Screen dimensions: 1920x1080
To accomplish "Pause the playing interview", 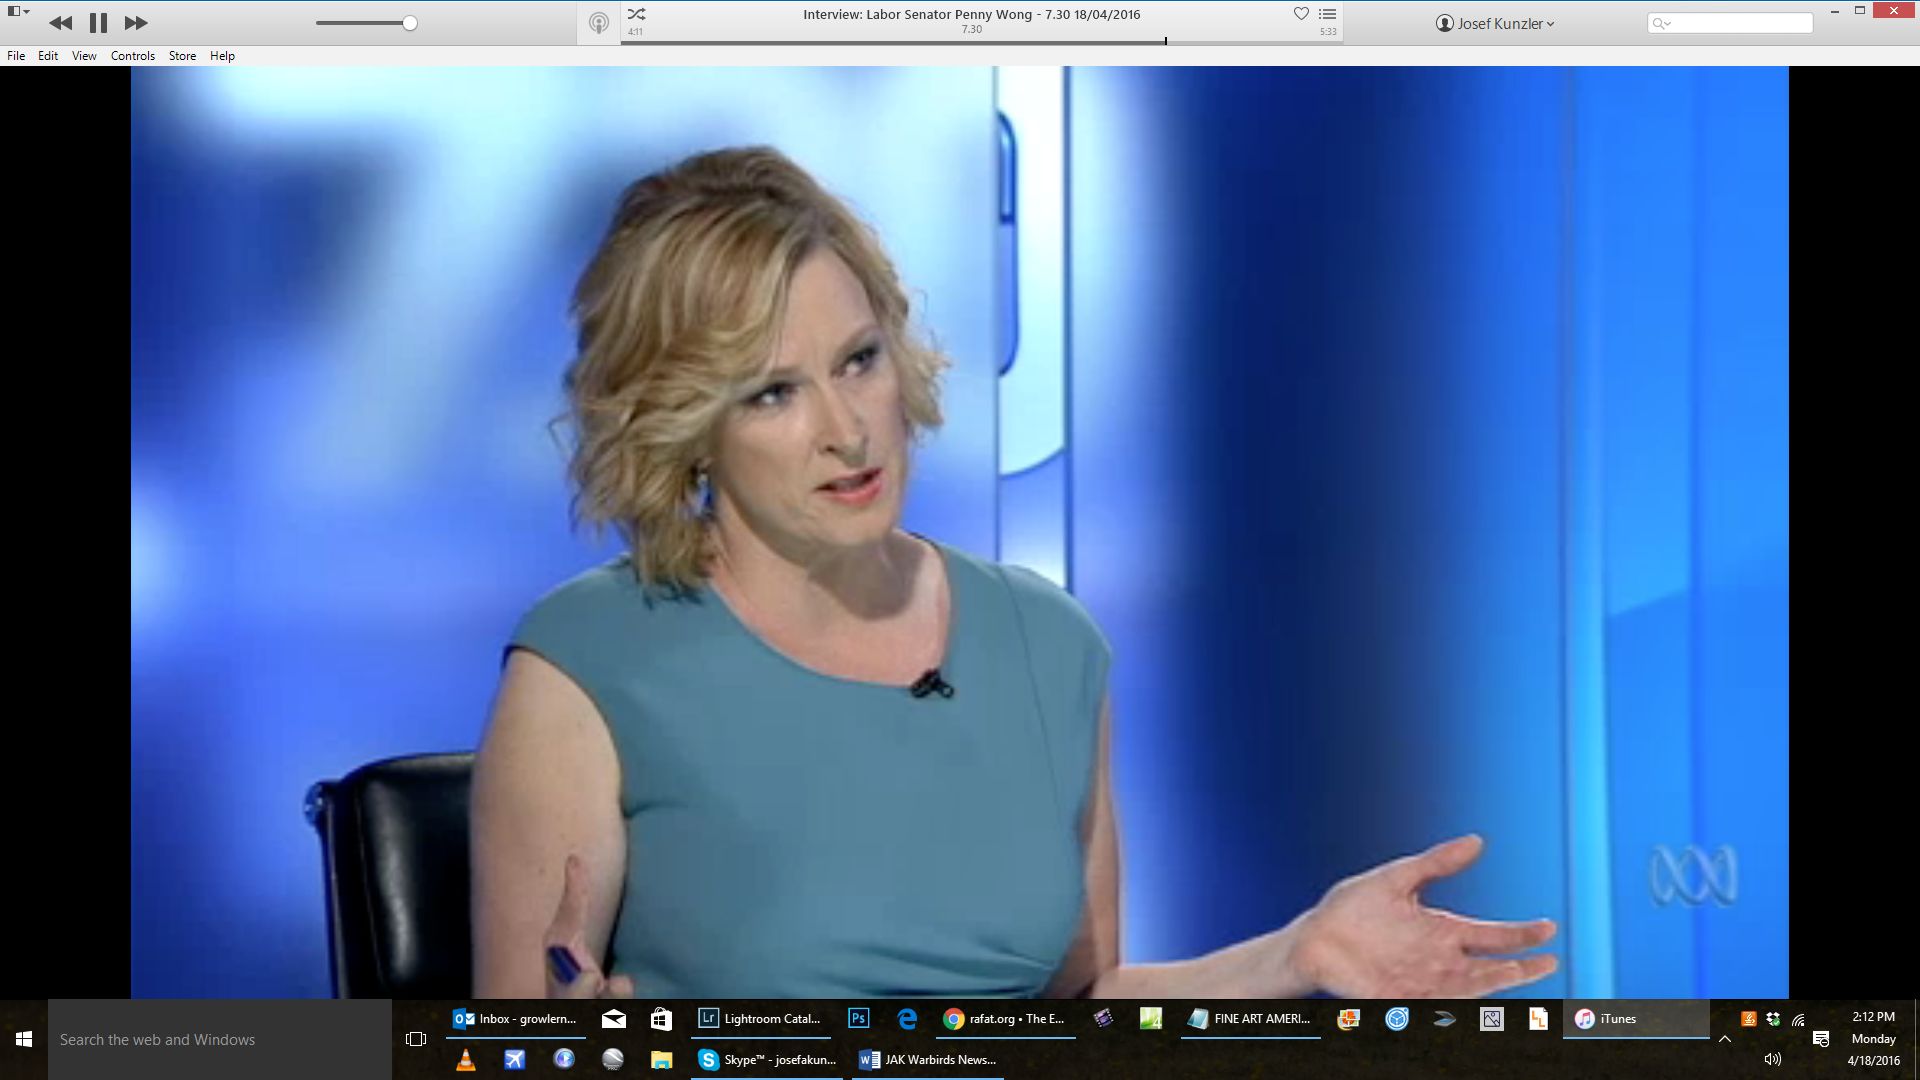I will click(98, 23).
